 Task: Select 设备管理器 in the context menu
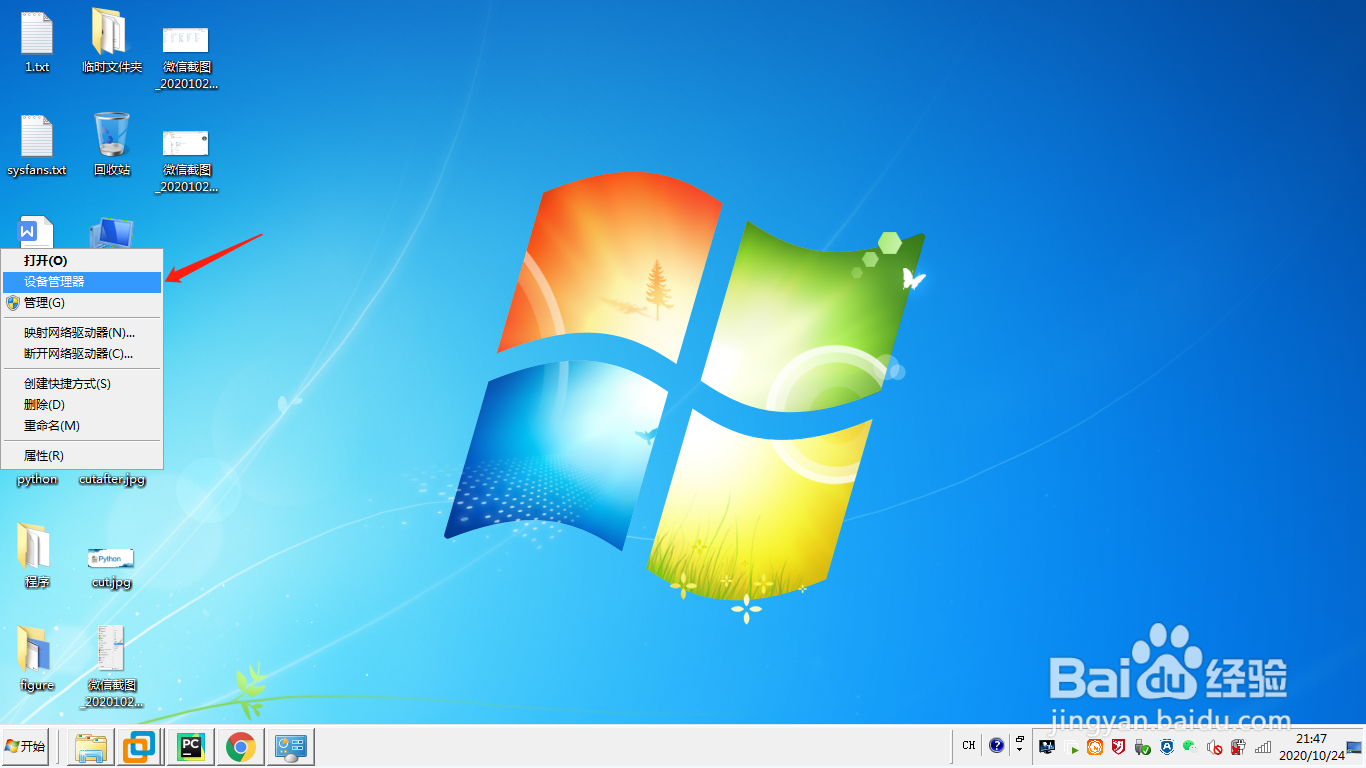coord(82,282)
